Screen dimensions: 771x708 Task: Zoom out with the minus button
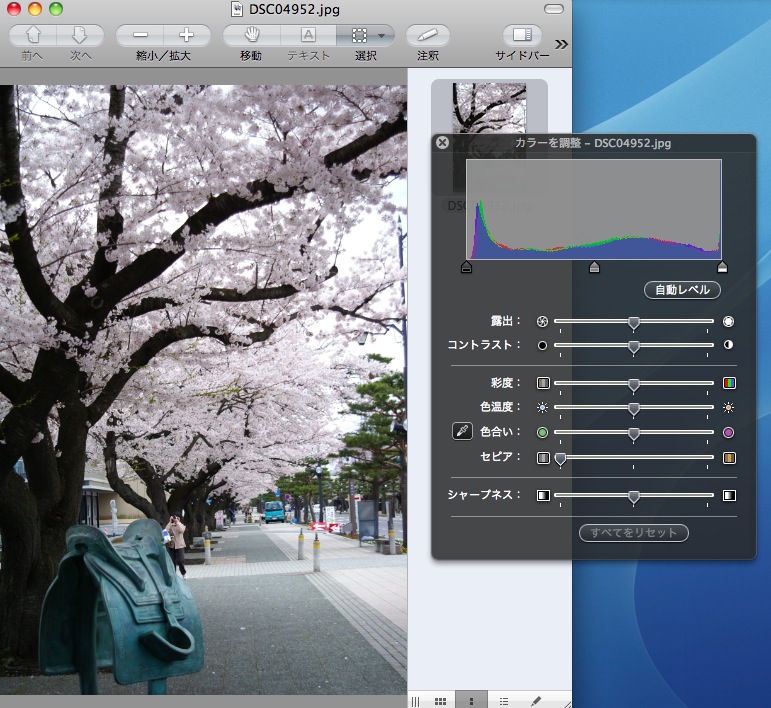pyautogui.click(x=140, y=35)
